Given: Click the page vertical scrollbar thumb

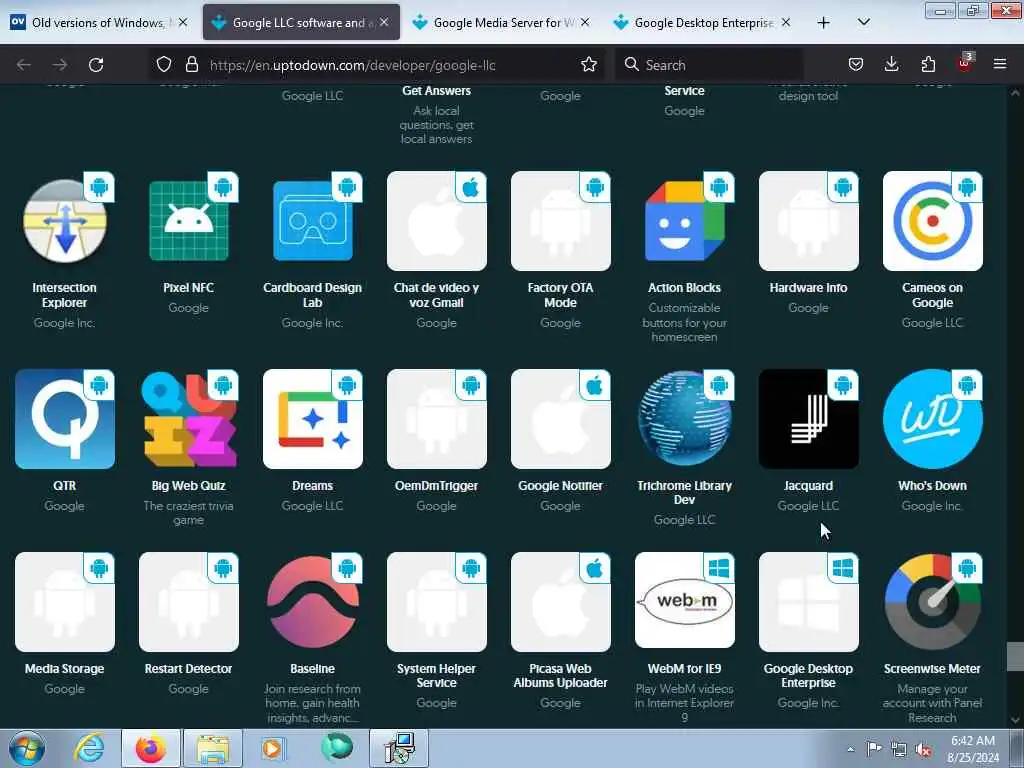Looking at the screenshot, I should pos(1015,656).
